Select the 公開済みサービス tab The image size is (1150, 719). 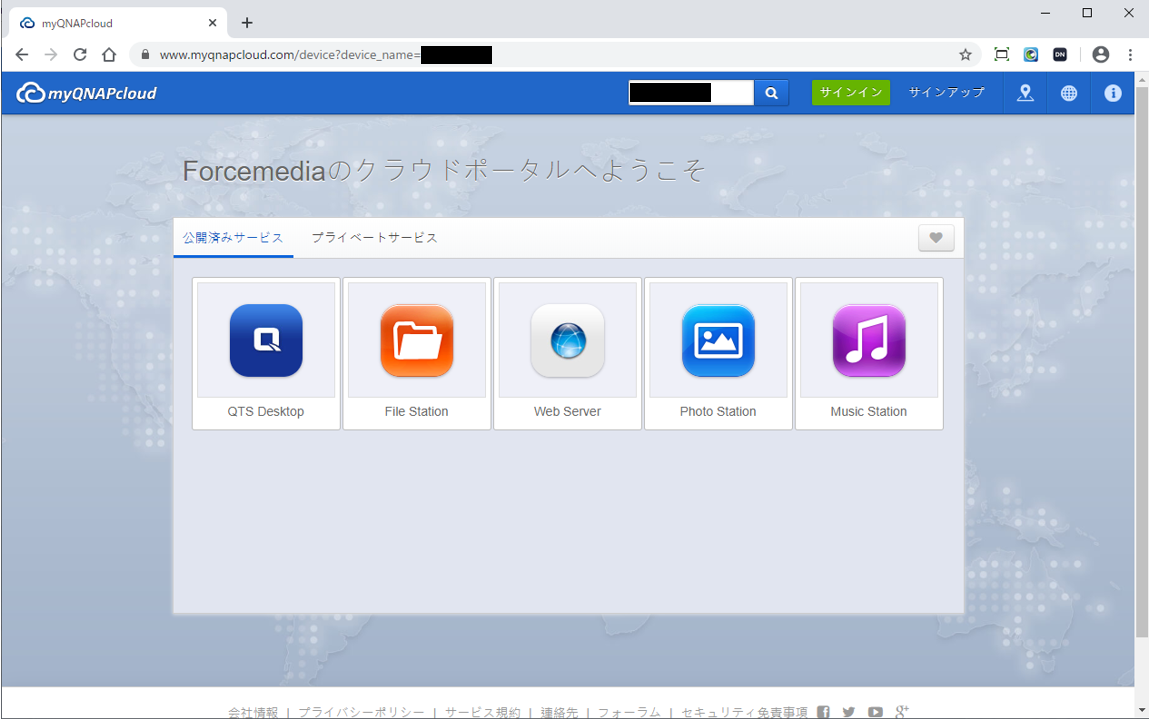(233, 238)
